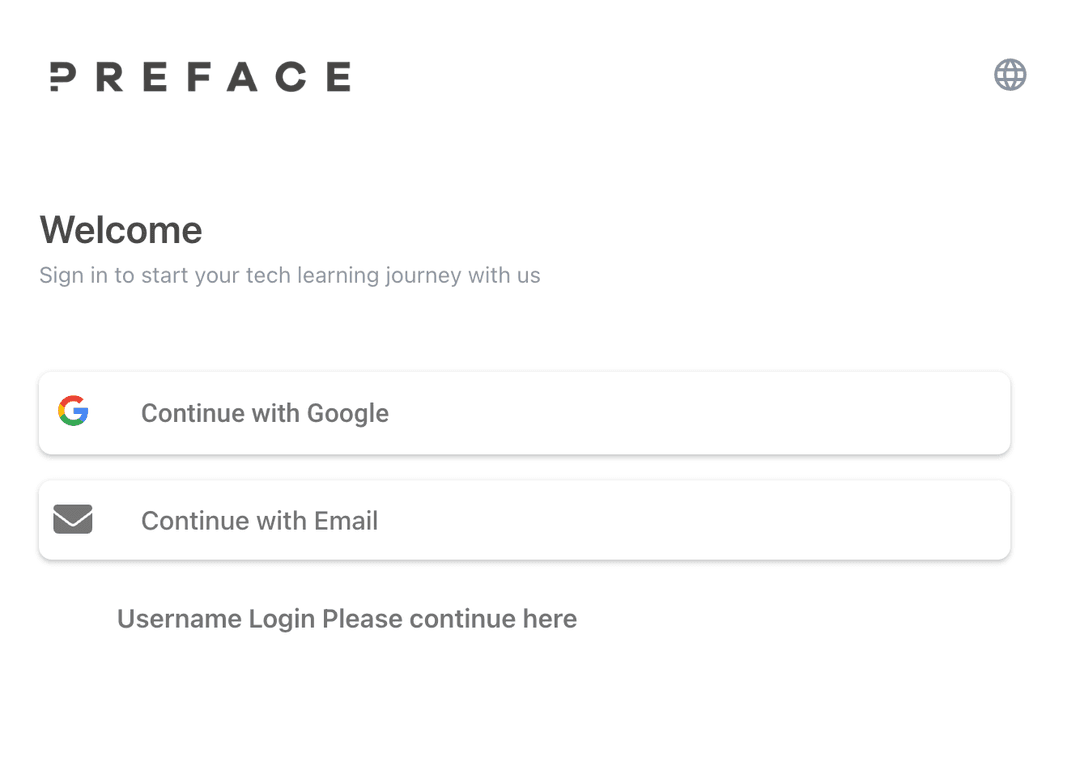Click the words 'Username Login' text
This screenshot has height=784, width=1080.
click(216, 619)
